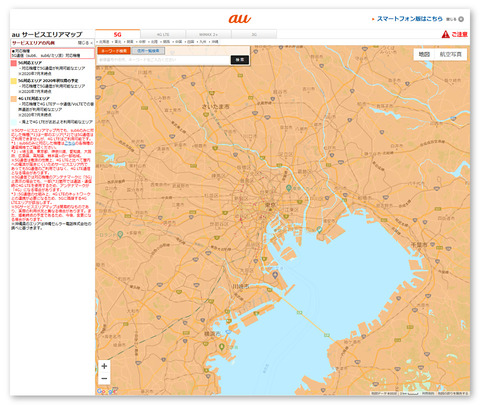Screen dimensions: 480x405
Task: Close with the gray circle icon
Action: click(461, 19)
